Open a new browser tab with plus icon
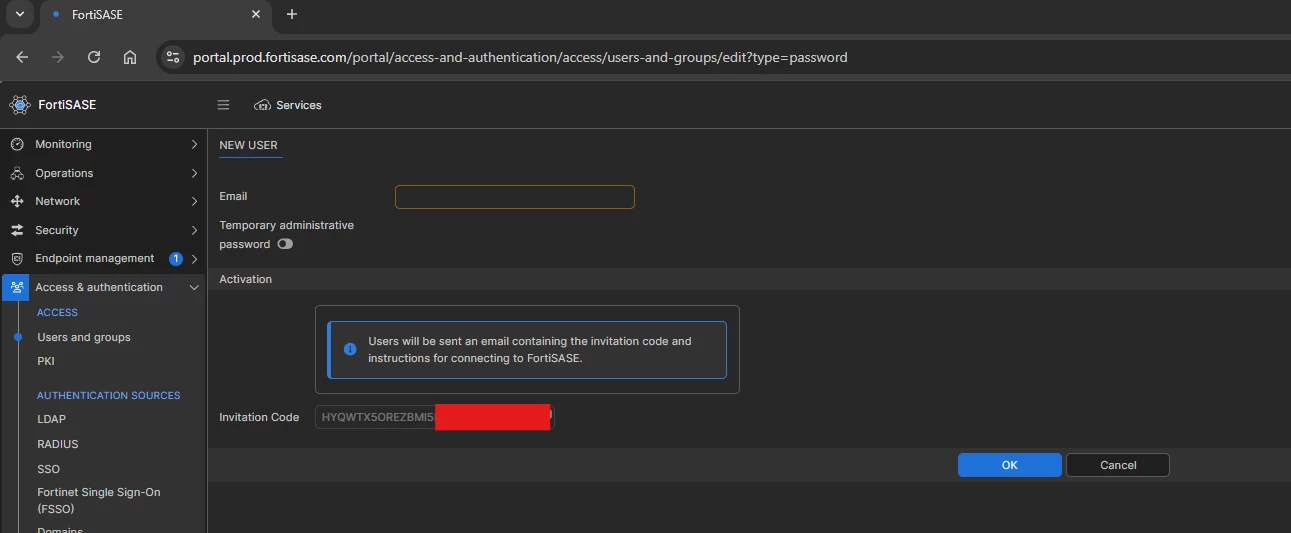This screenshot has width=1291, height=533. (x=292, y=14)
